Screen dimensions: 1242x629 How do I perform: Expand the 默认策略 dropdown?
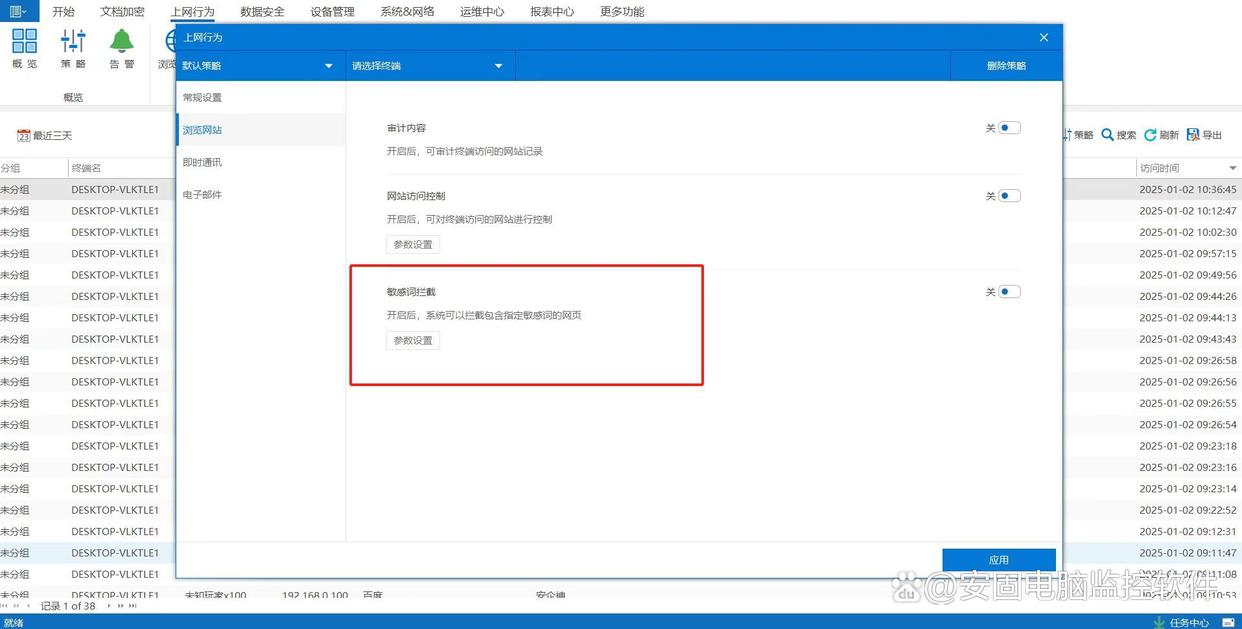tap(328, 66)
